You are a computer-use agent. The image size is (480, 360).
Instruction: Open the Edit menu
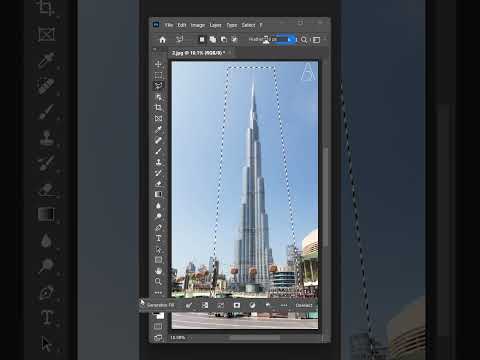[x=182, y=25]
